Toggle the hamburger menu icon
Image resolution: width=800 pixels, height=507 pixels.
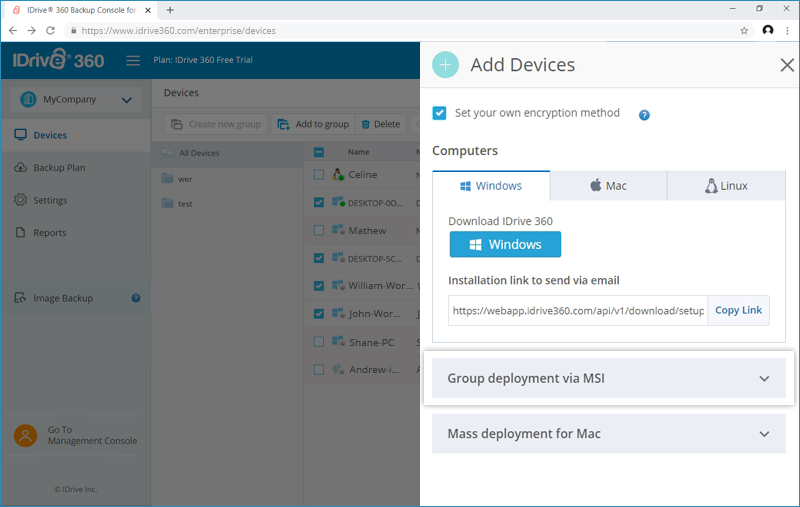[133, 61]
